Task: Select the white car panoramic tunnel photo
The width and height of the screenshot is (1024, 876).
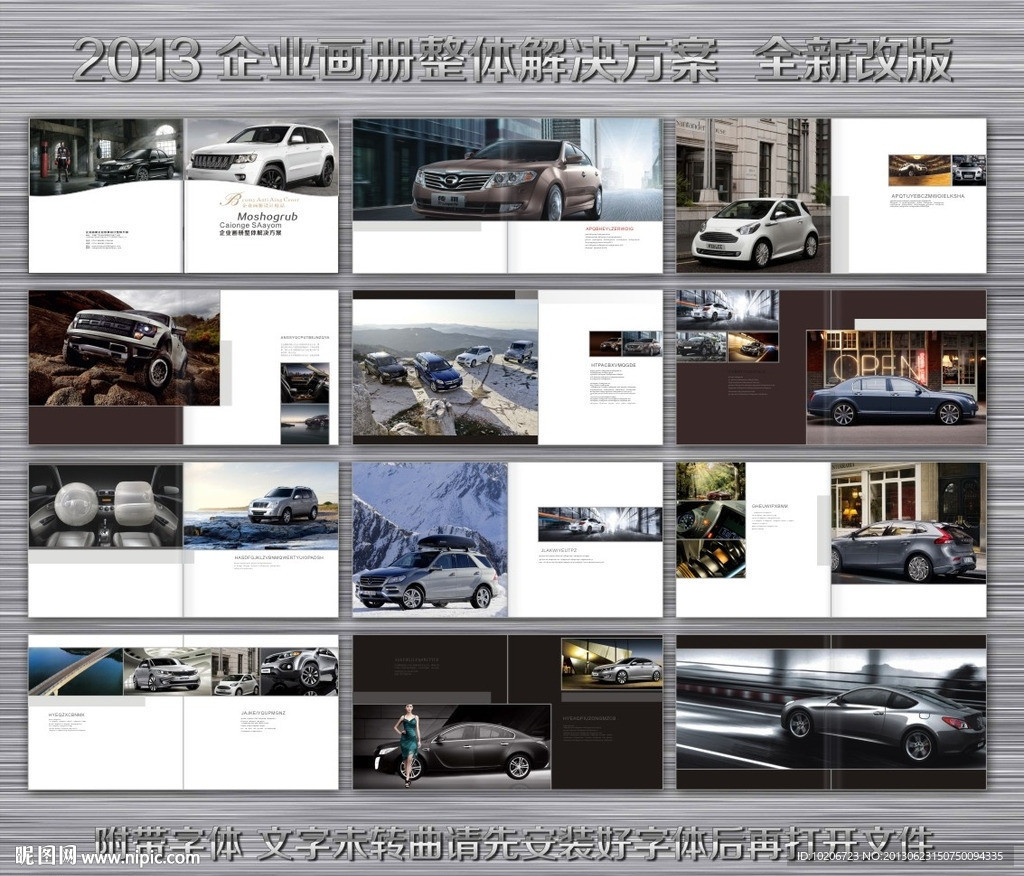Action: pyautogui.click(x=600, y=524)
